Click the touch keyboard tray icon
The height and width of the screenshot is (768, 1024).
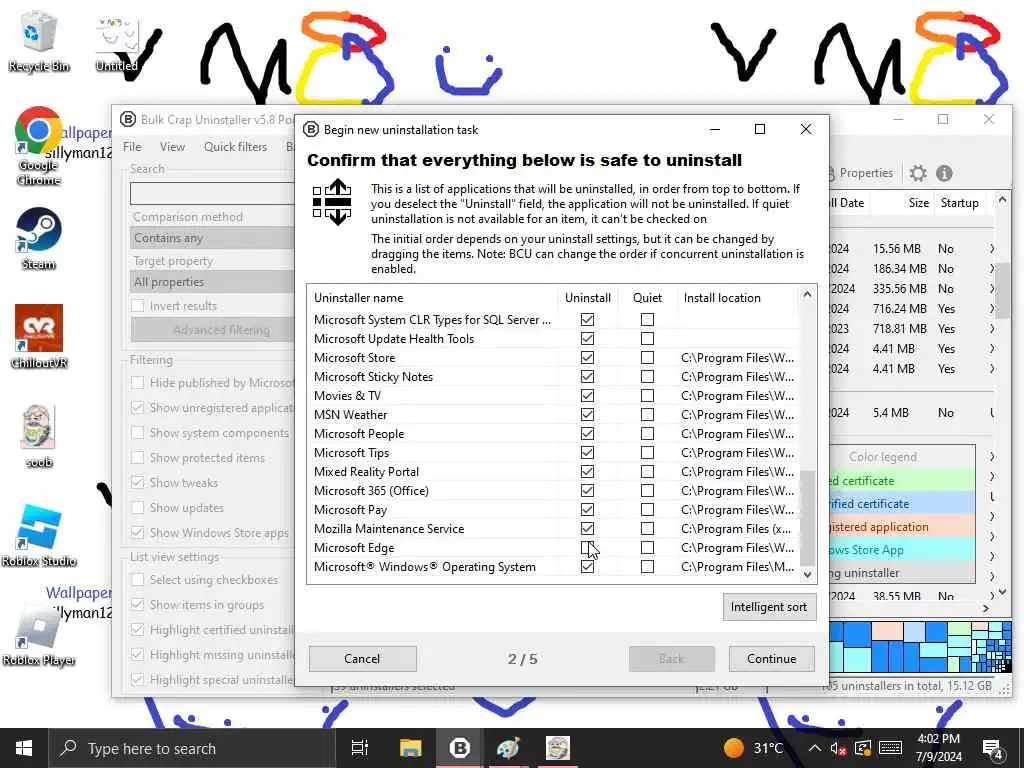[890, 748]
